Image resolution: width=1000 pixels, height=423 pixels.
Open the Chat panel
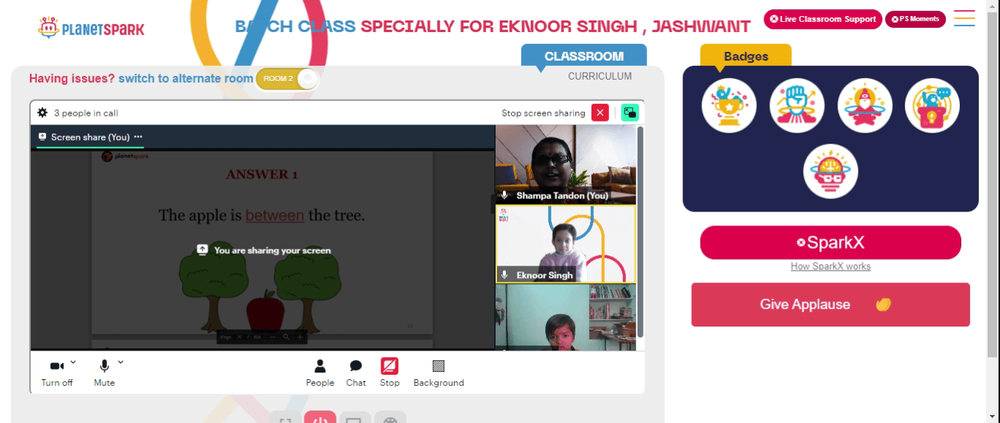click(356, 373)
